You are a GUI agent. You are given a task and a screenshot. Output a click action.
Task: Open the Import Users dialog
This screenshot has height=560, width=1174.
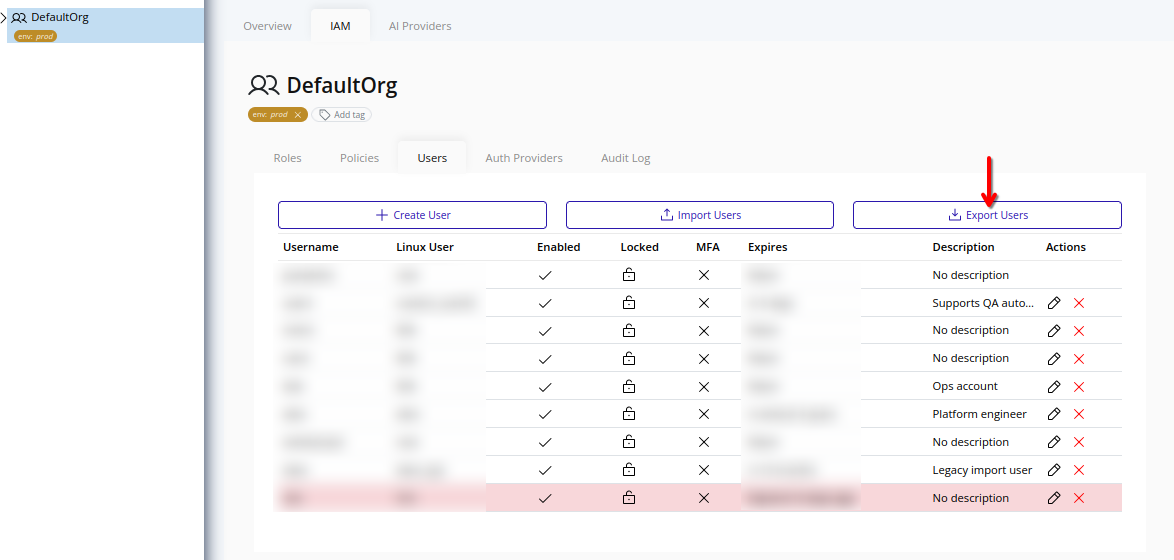(699, 215)
